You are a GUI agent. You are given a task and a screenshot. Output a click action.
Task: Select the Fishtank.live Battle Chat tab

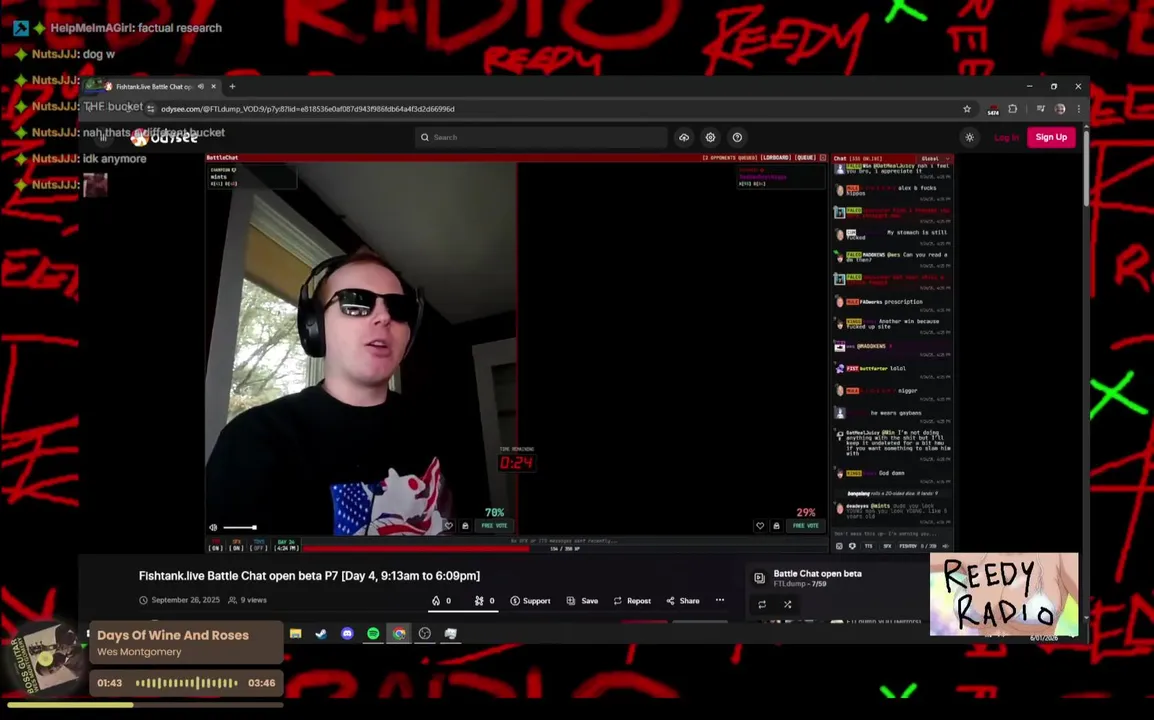[152, 86]
